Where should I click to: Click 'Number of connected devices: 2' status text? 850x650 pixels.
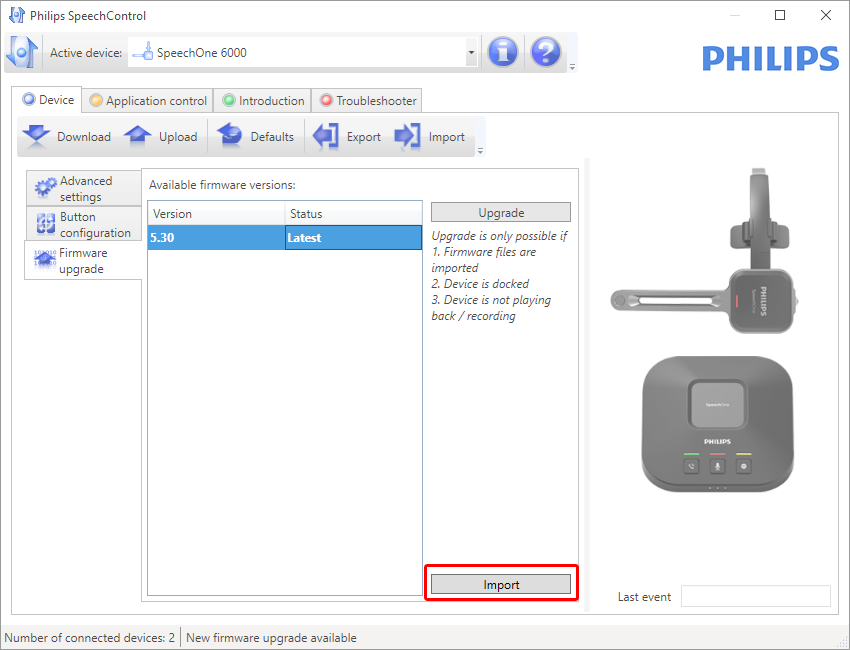(x=89, y=638)
